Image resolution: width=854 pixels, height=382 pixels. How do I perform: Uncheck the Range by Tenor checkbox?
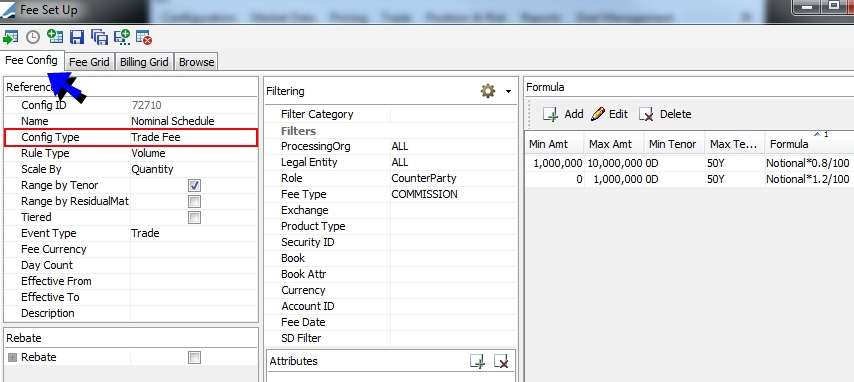[194, 185]
